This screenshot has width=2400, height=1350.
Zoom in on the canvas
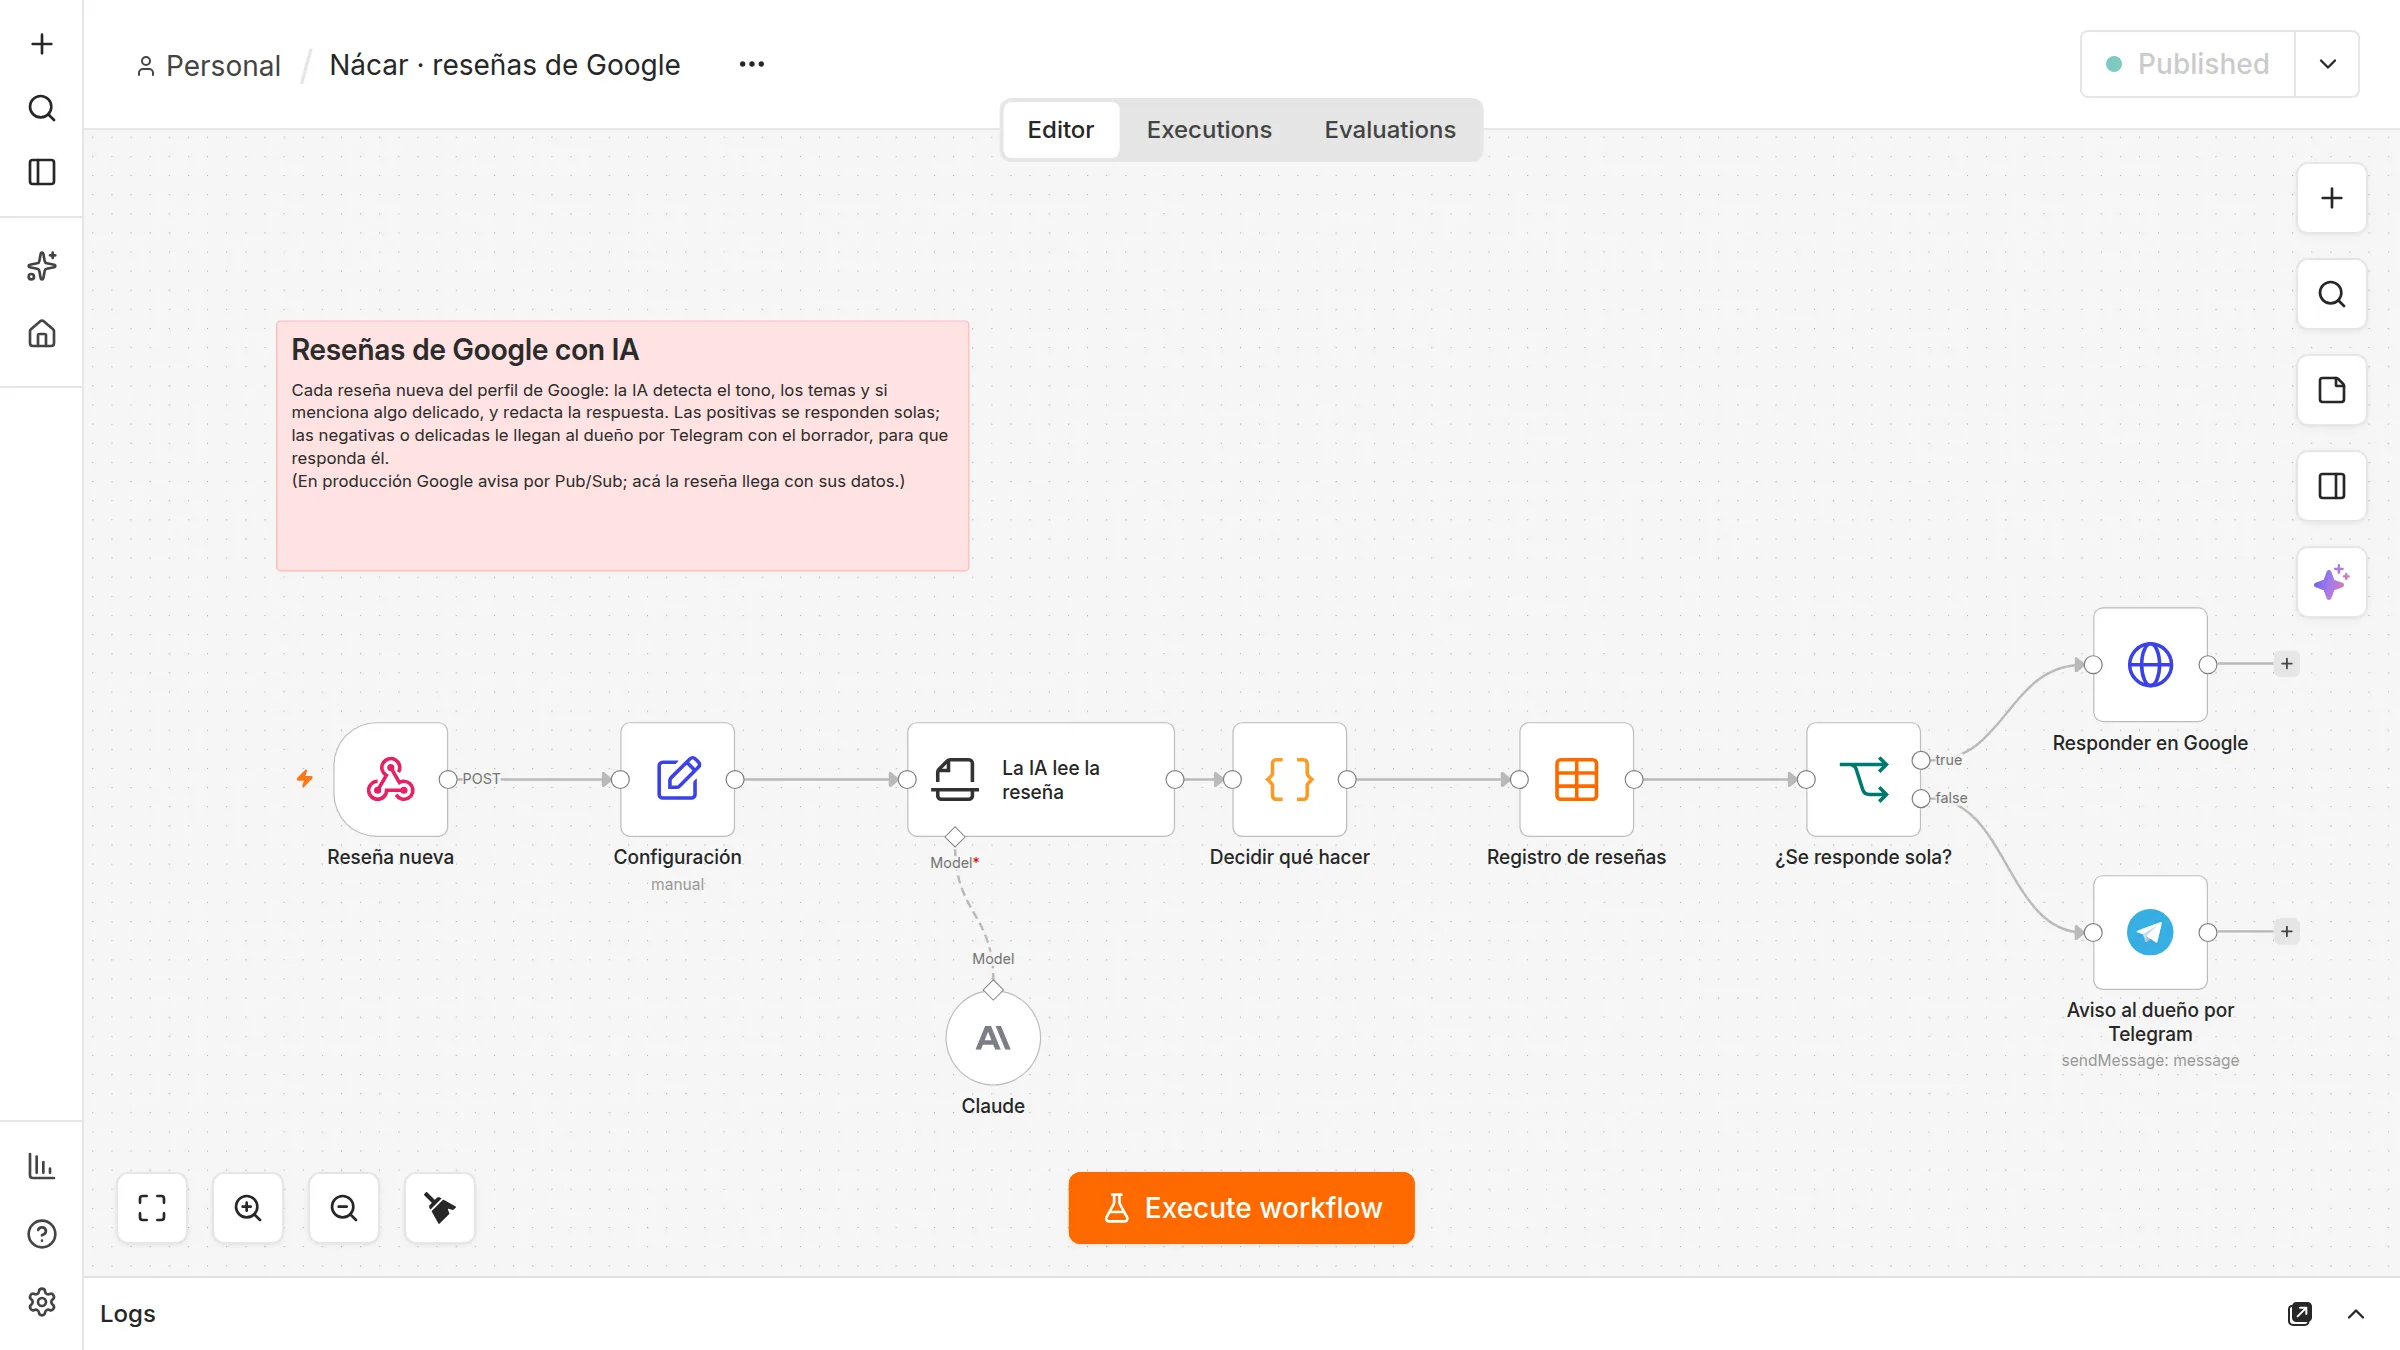click(x=248, y=1208)
